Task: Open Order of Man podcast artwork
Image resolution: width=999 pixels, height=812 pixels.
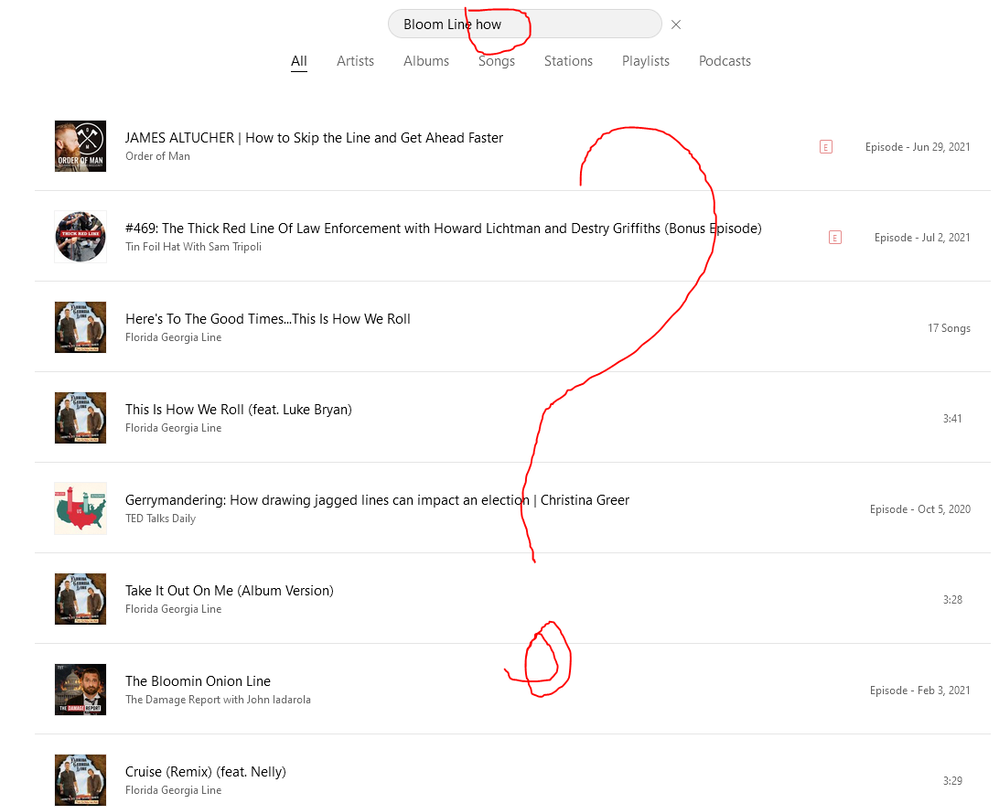Action: tap(80, 146)
